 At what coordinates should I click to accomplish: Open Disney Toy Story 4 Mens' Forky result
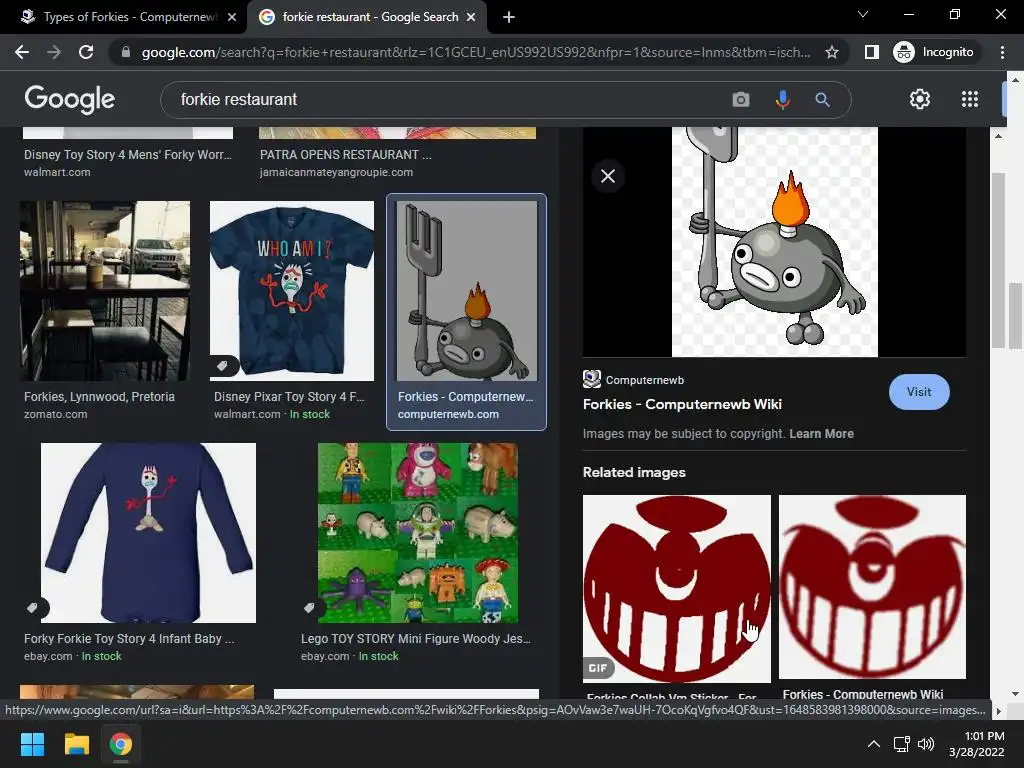point(128,155)
